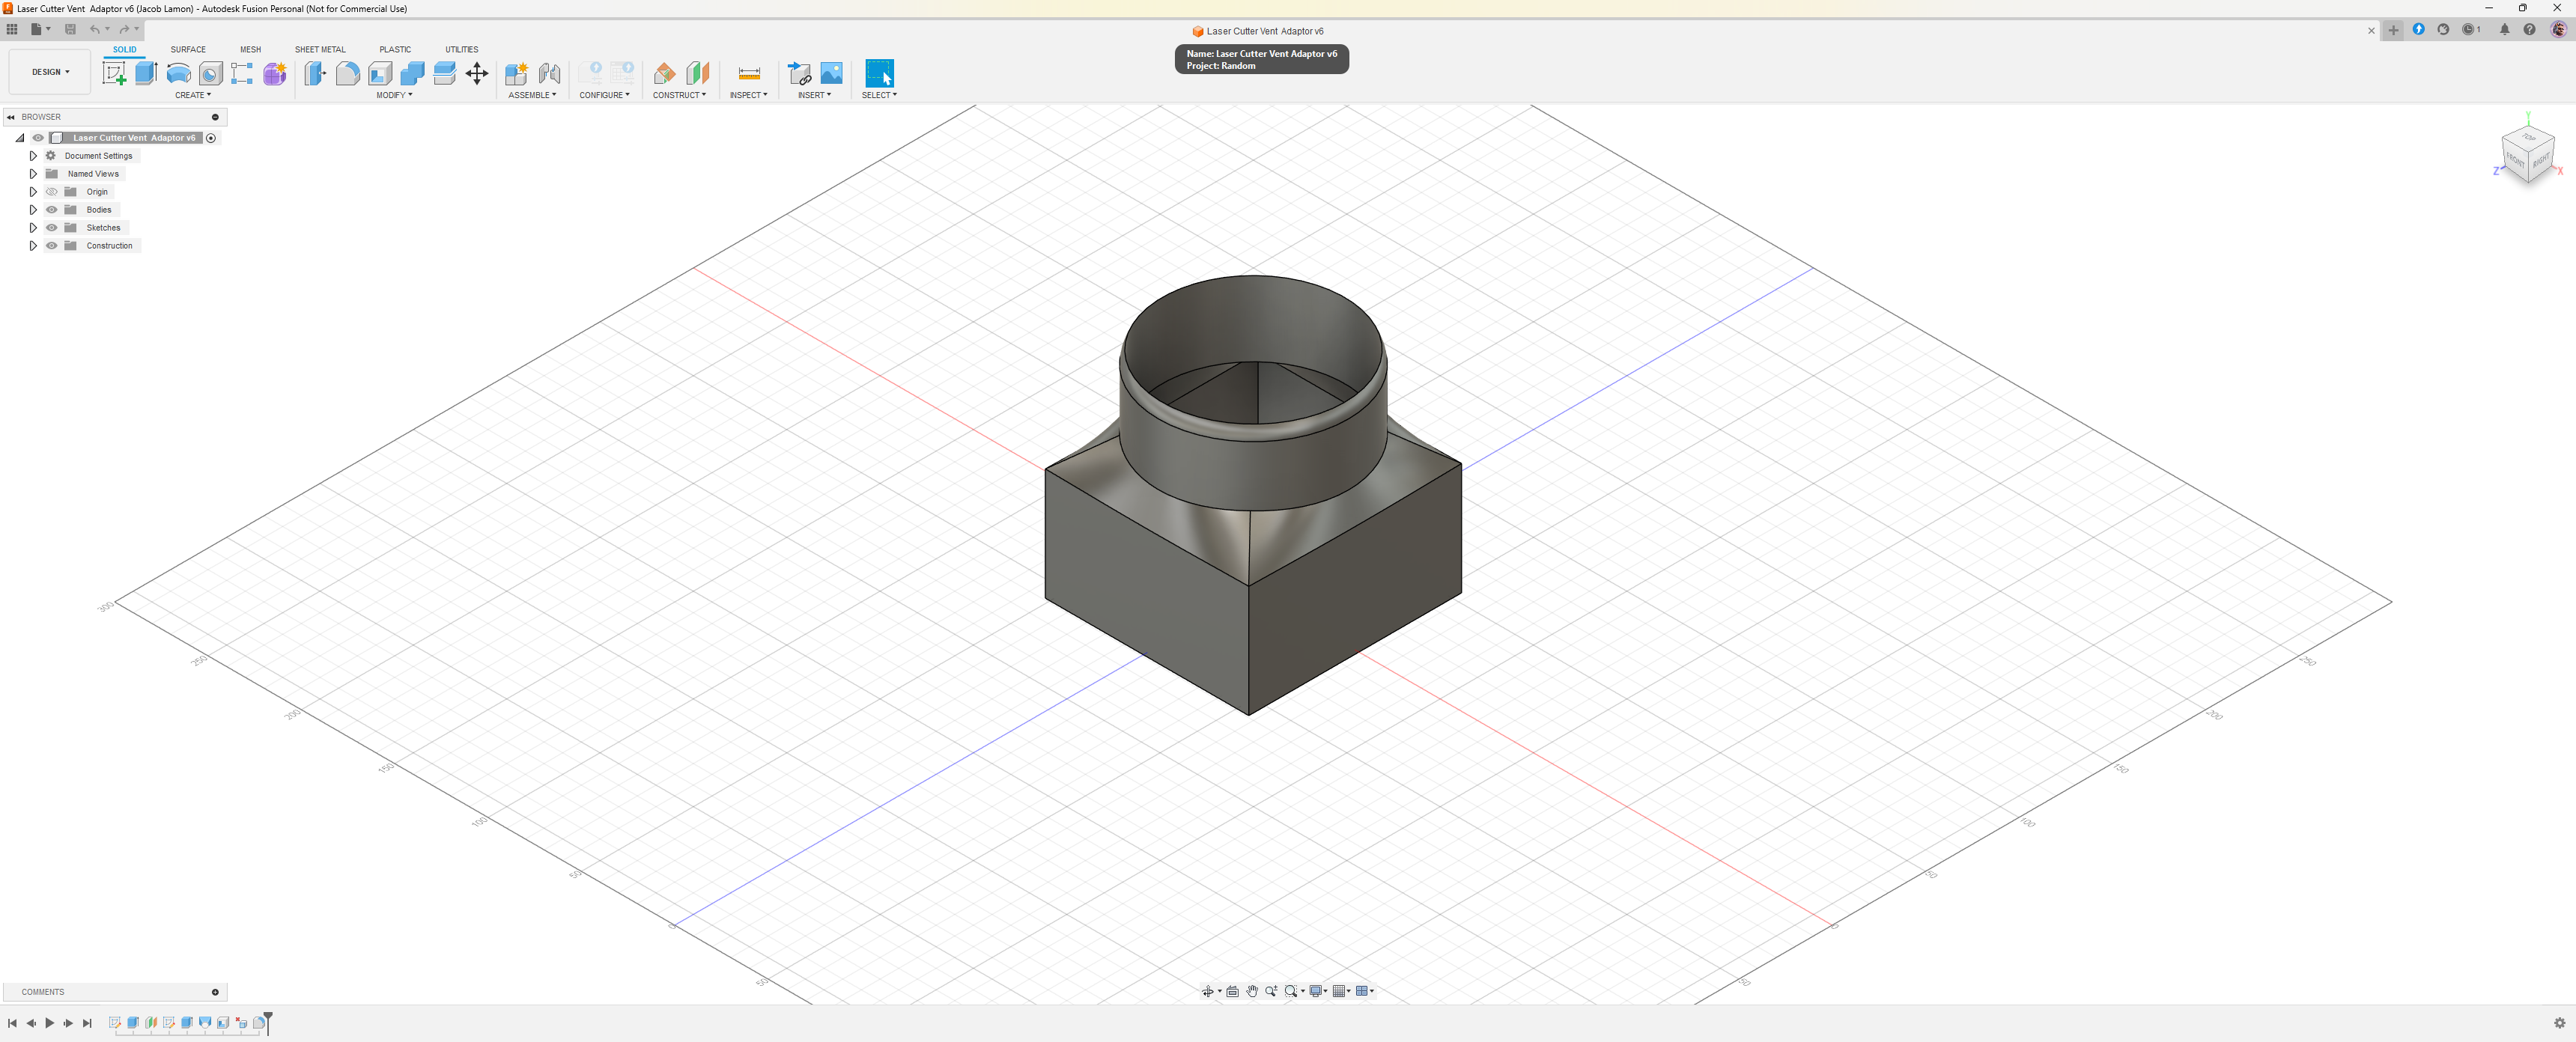This screenshot has width=2576, height=1042.
Task: Select the Combine tool
Action: (412, 73)
